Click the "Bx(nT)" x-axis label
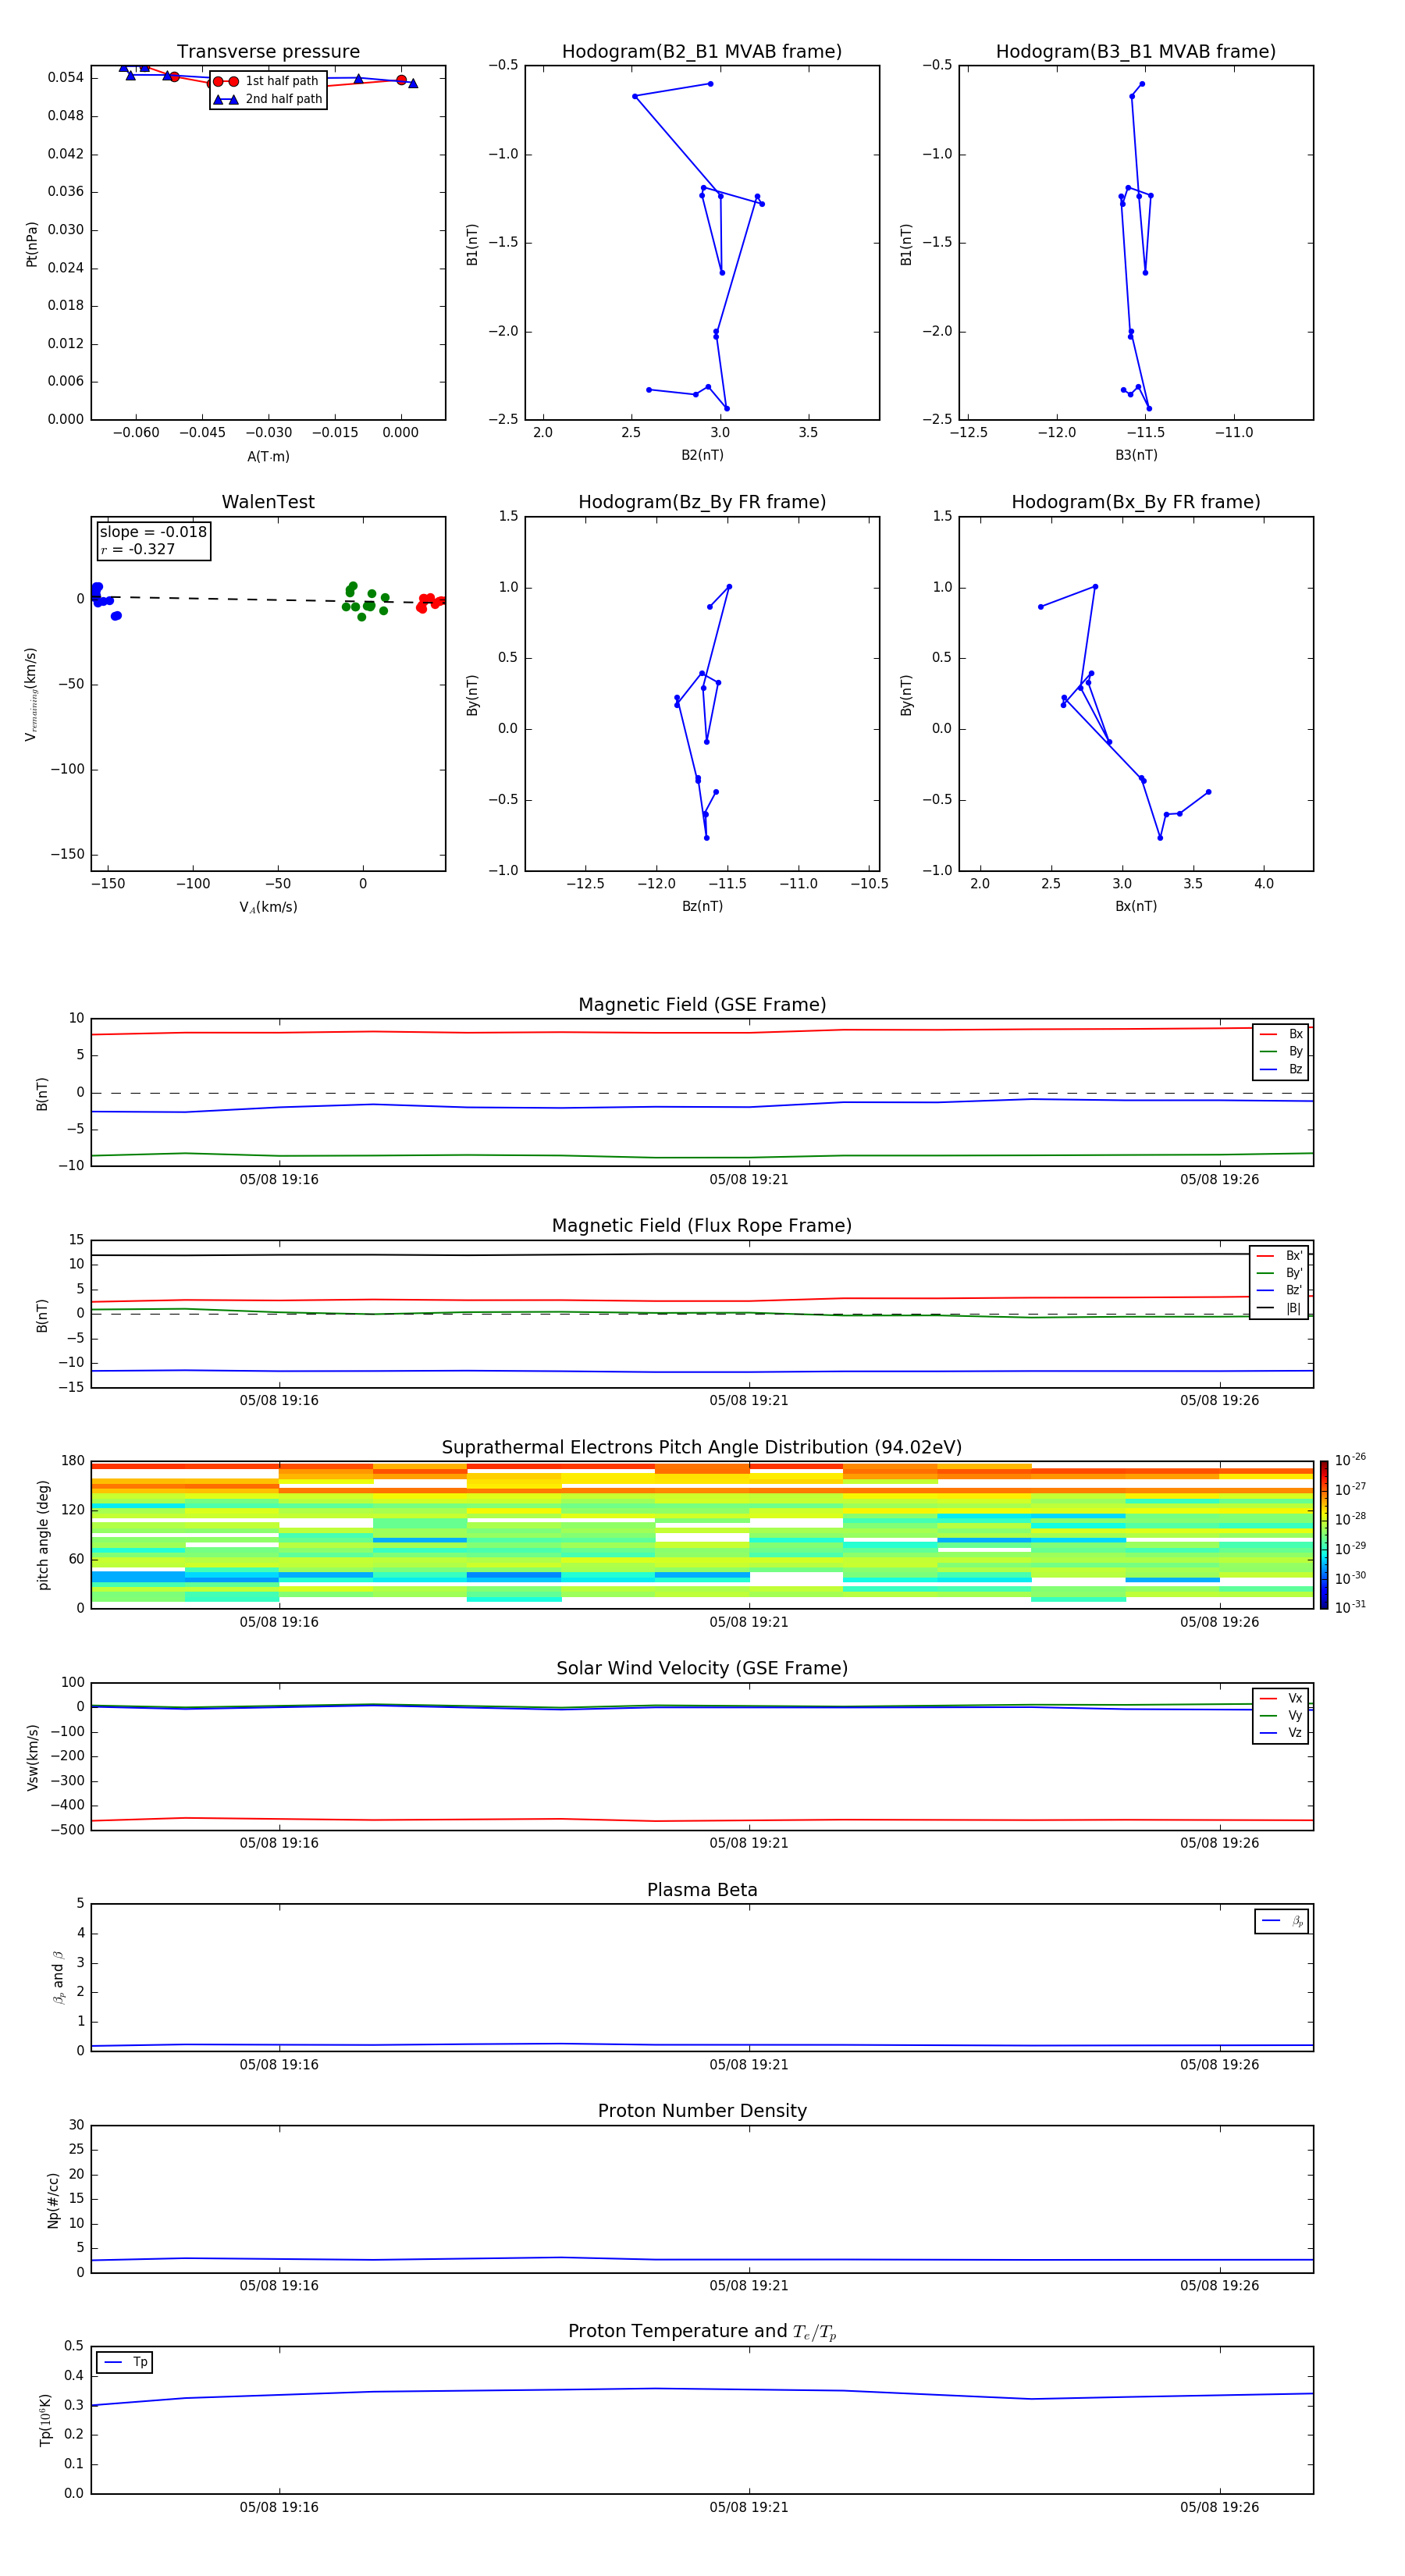1405x2576 pixels. coord(1136,906)
